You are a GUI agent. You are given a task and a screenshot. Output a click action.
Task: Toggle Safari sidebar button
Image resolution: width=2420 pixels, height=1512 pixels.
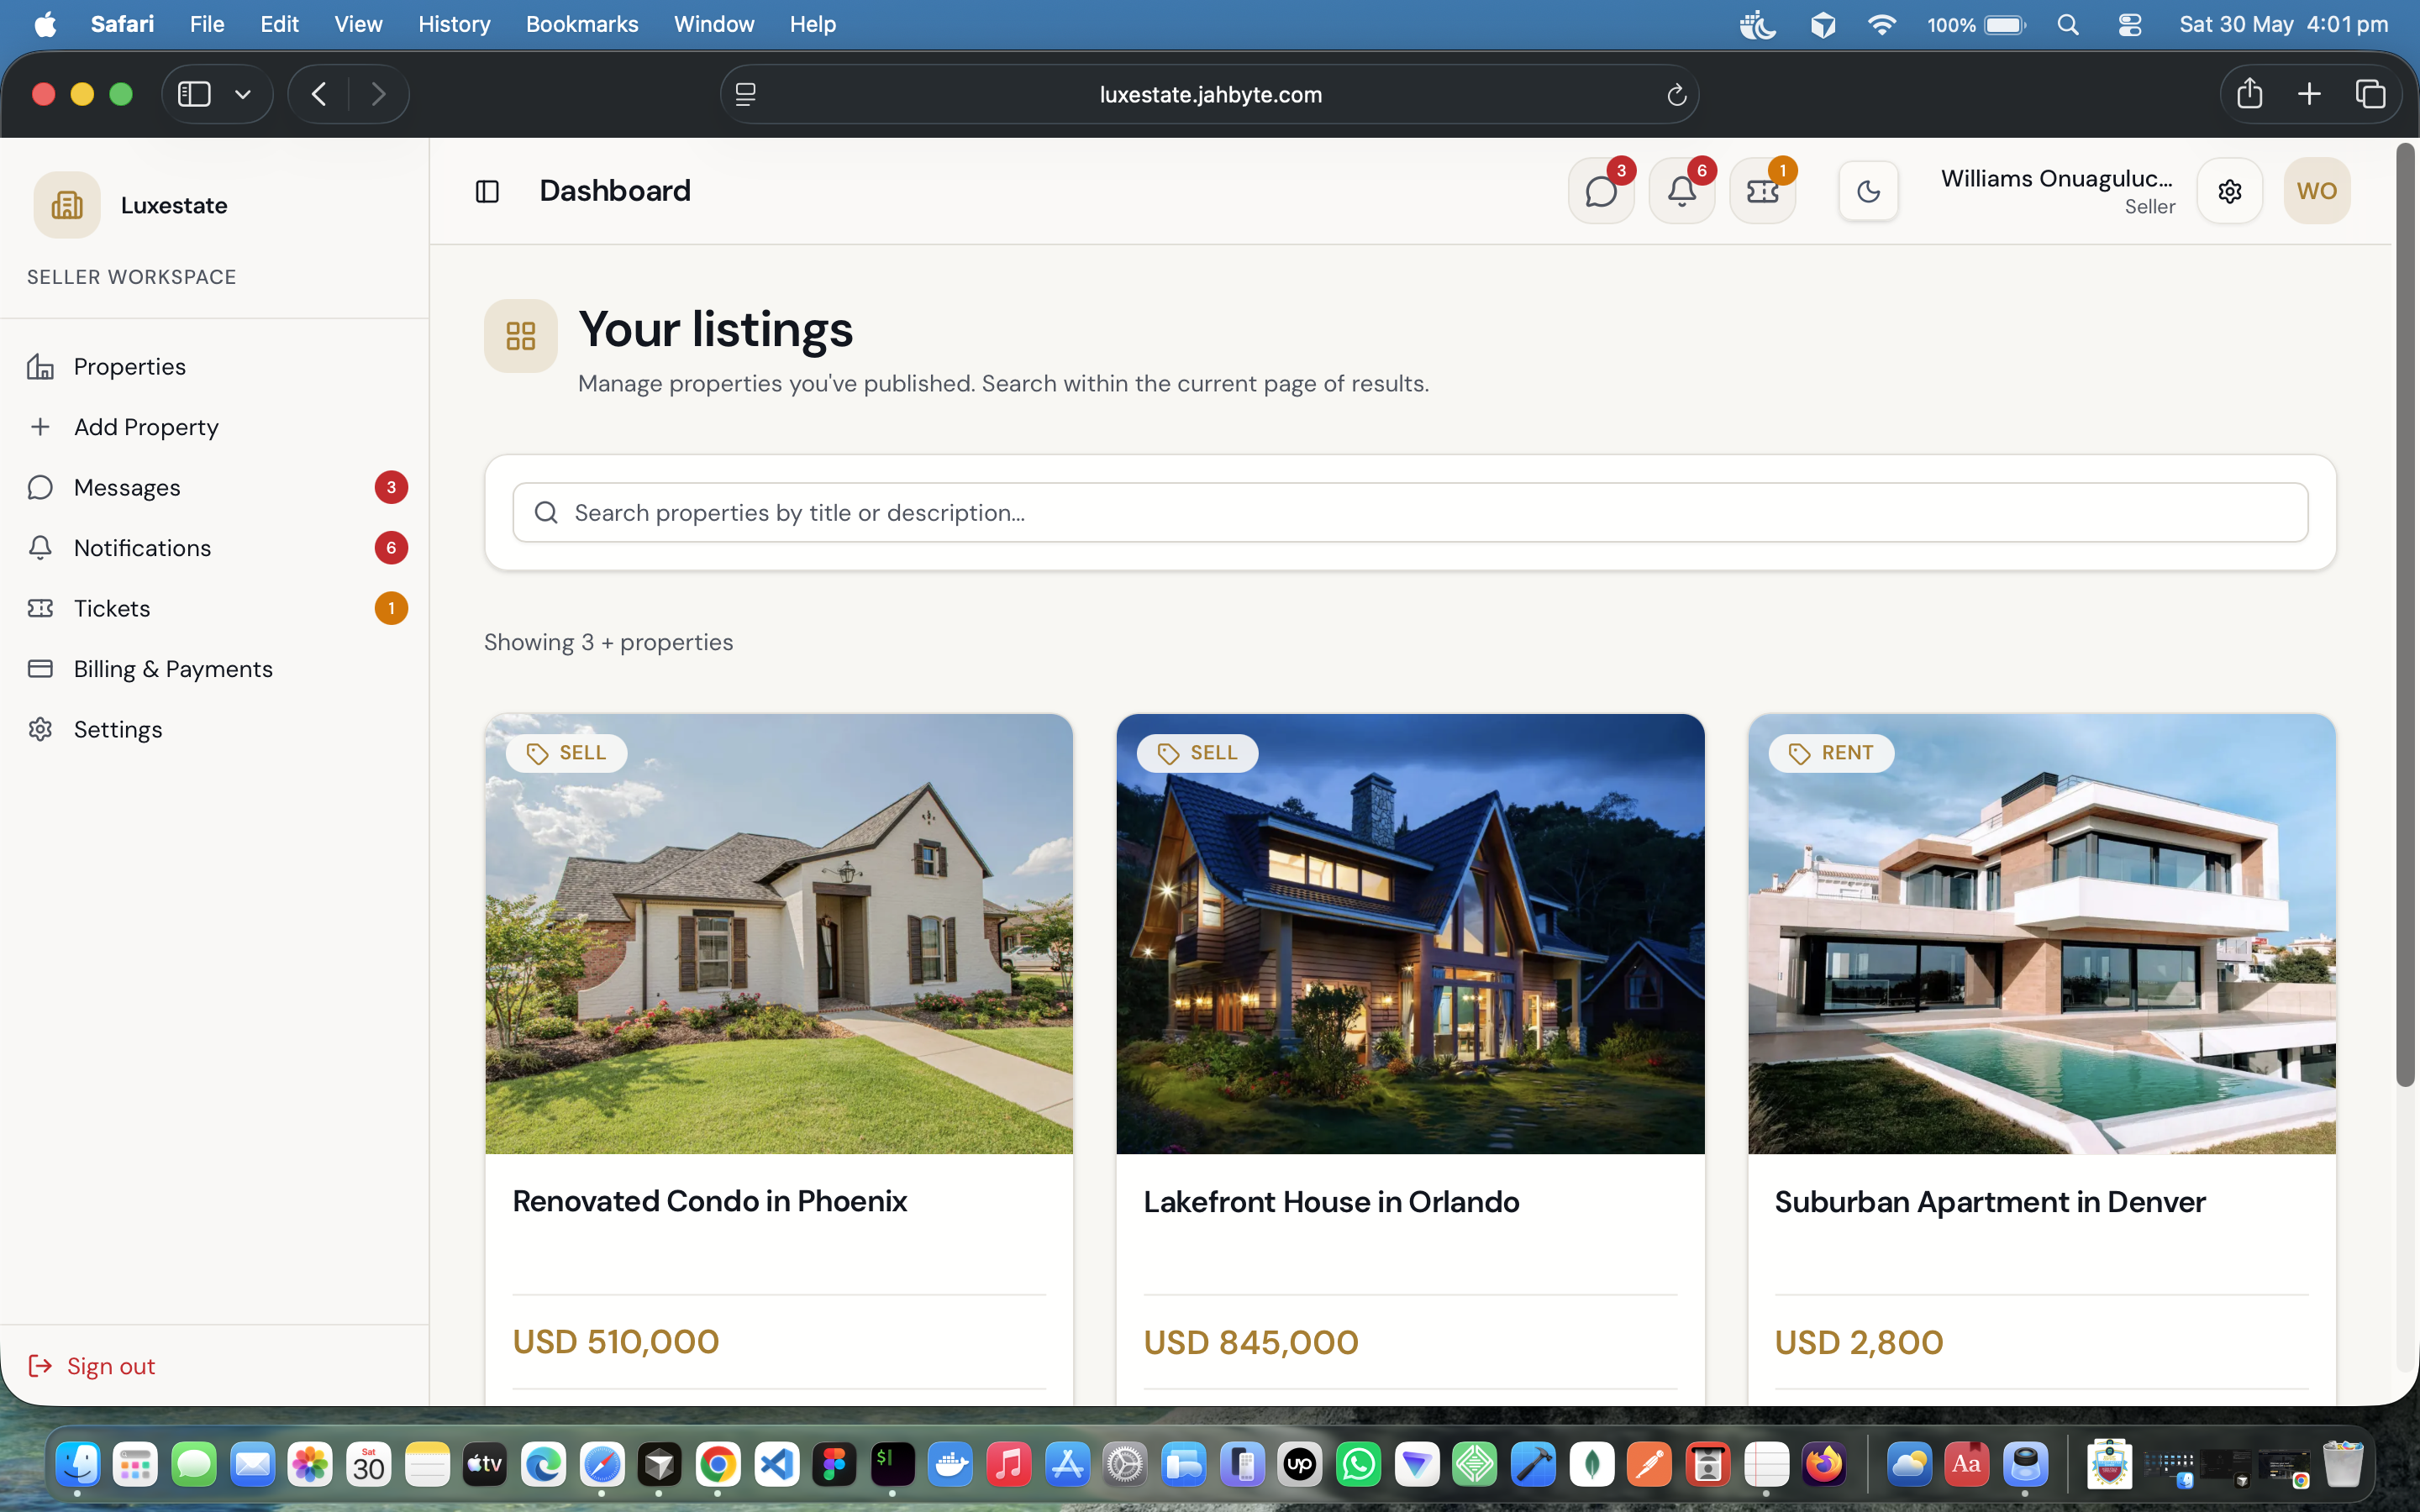194,94
